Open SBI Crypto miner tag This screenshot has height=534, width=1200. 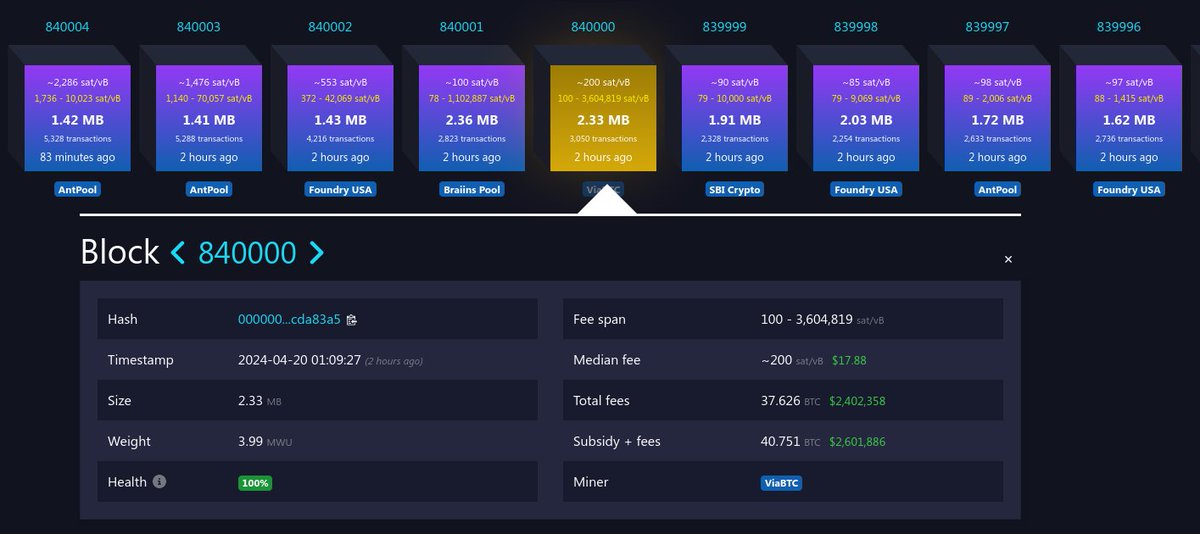[x=734, y=189]
